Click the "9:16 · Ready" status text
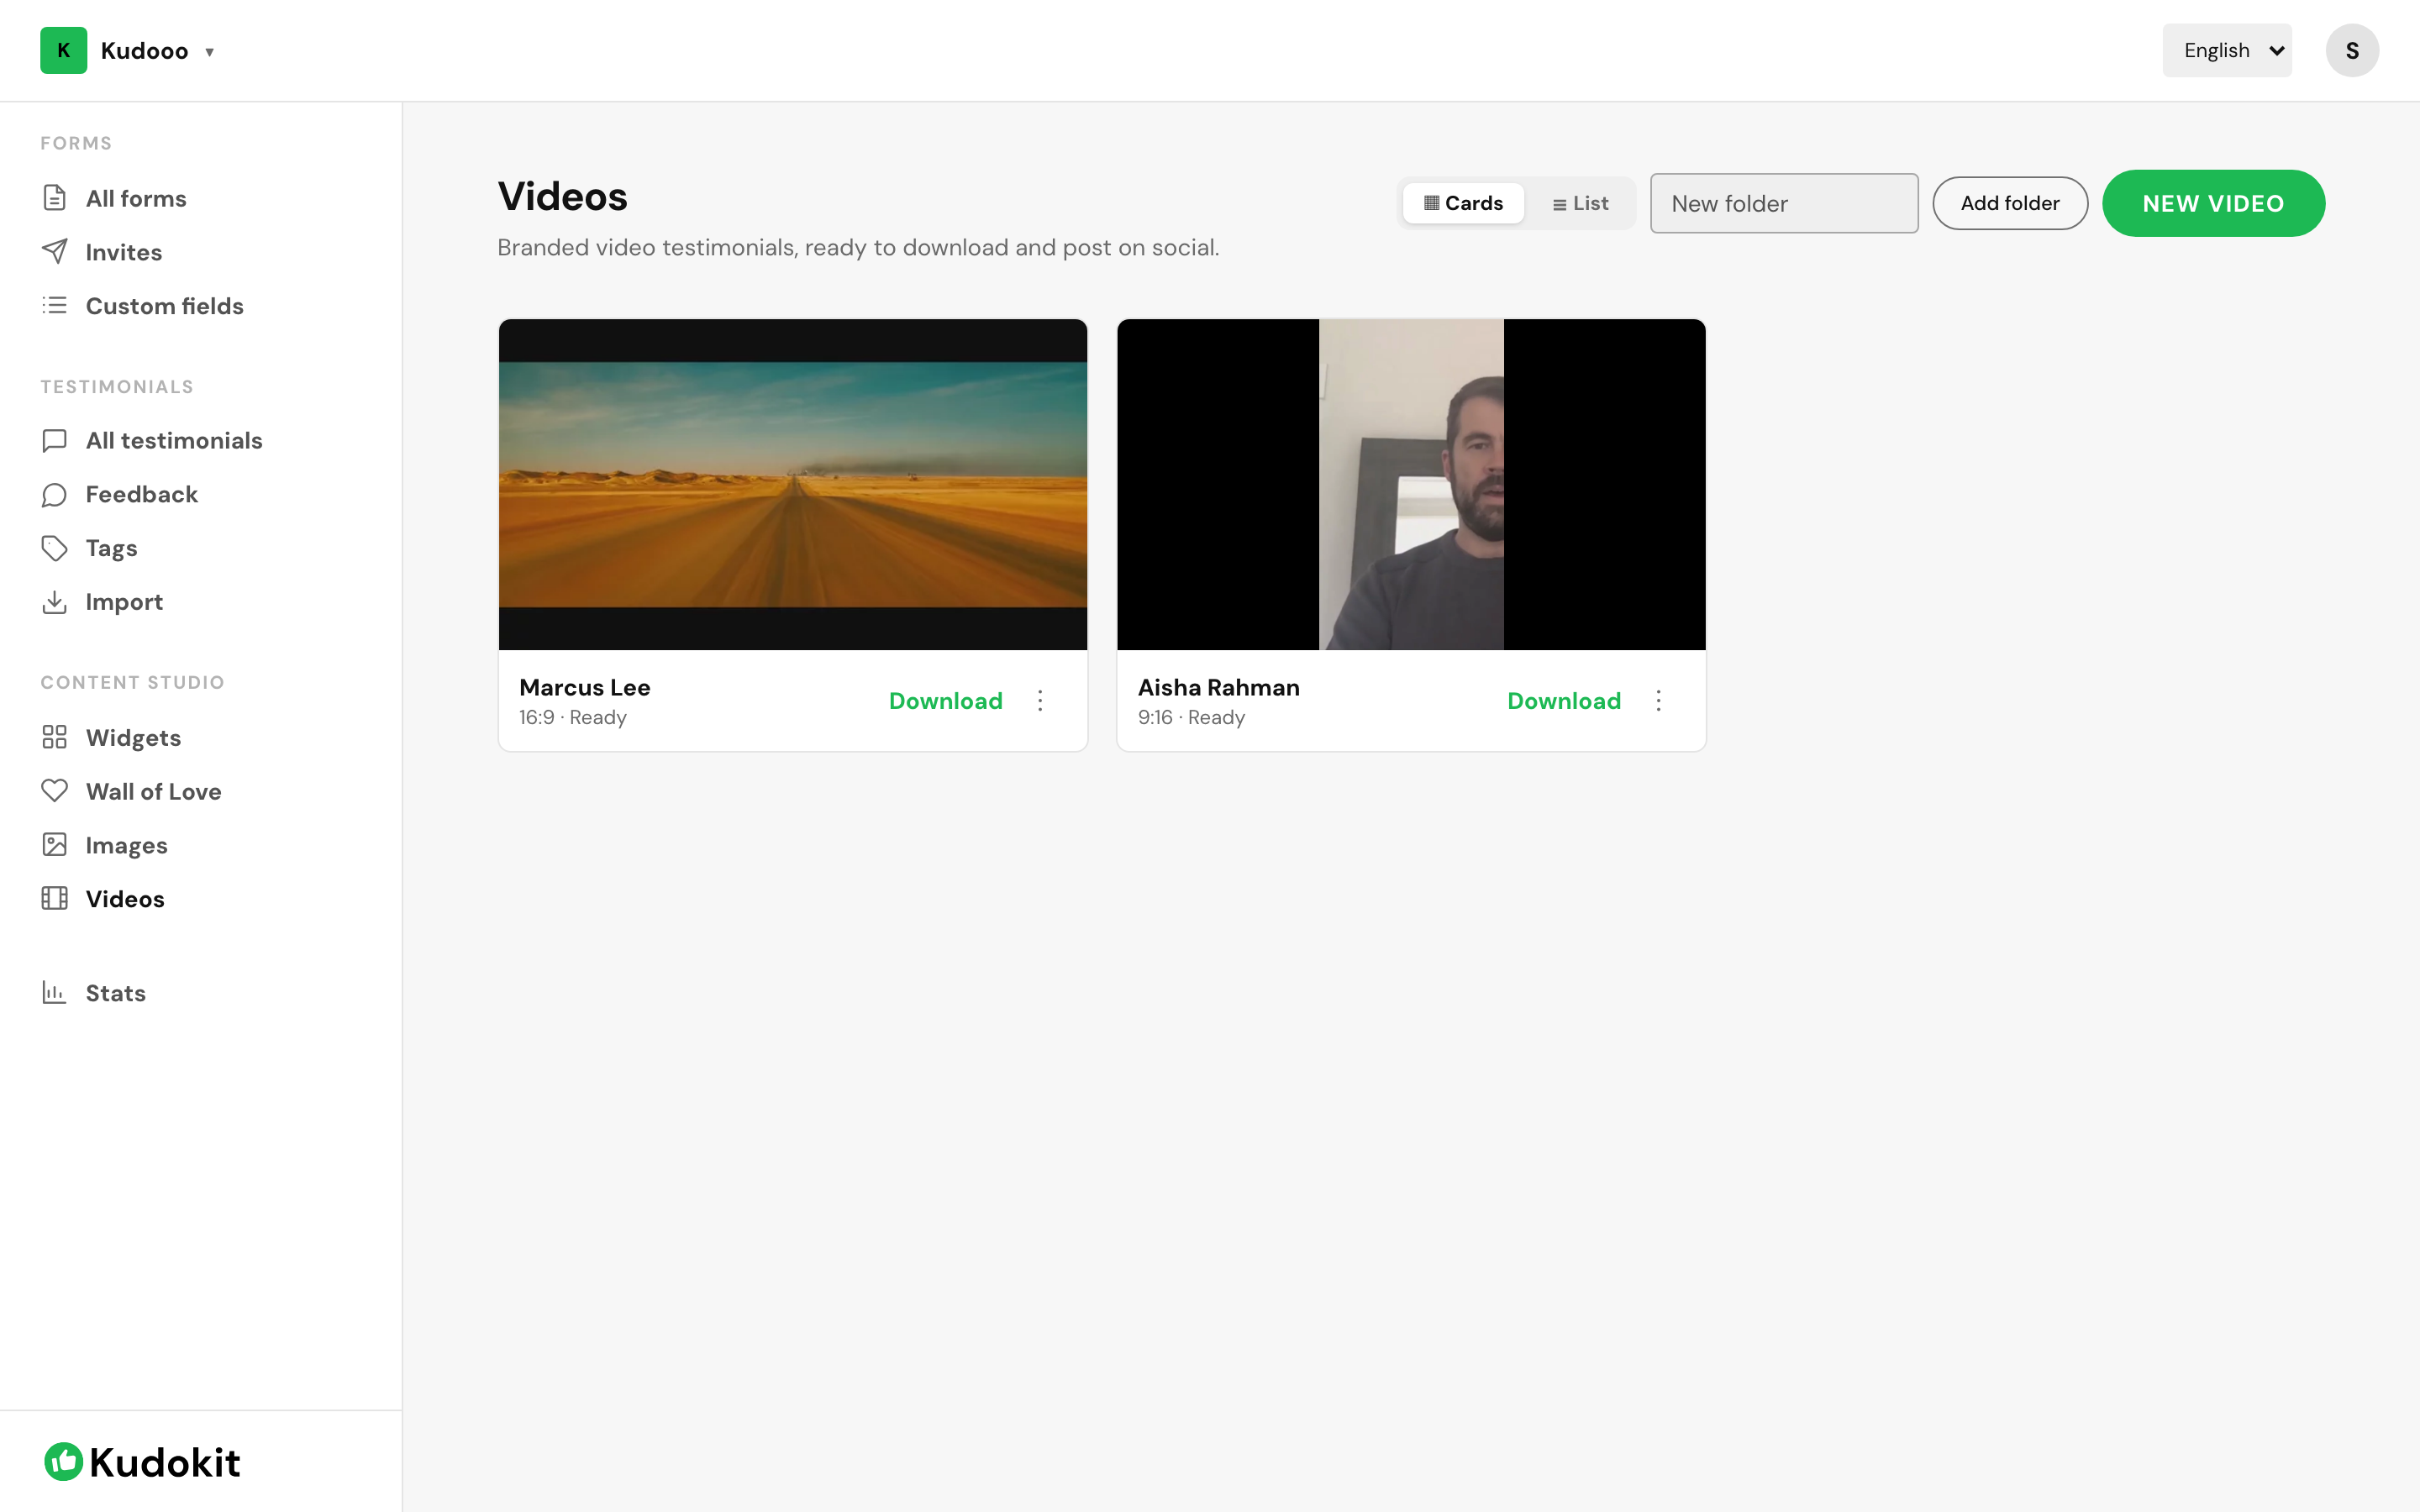This screenshot has width=2420, height=1512. point(1191,717)
